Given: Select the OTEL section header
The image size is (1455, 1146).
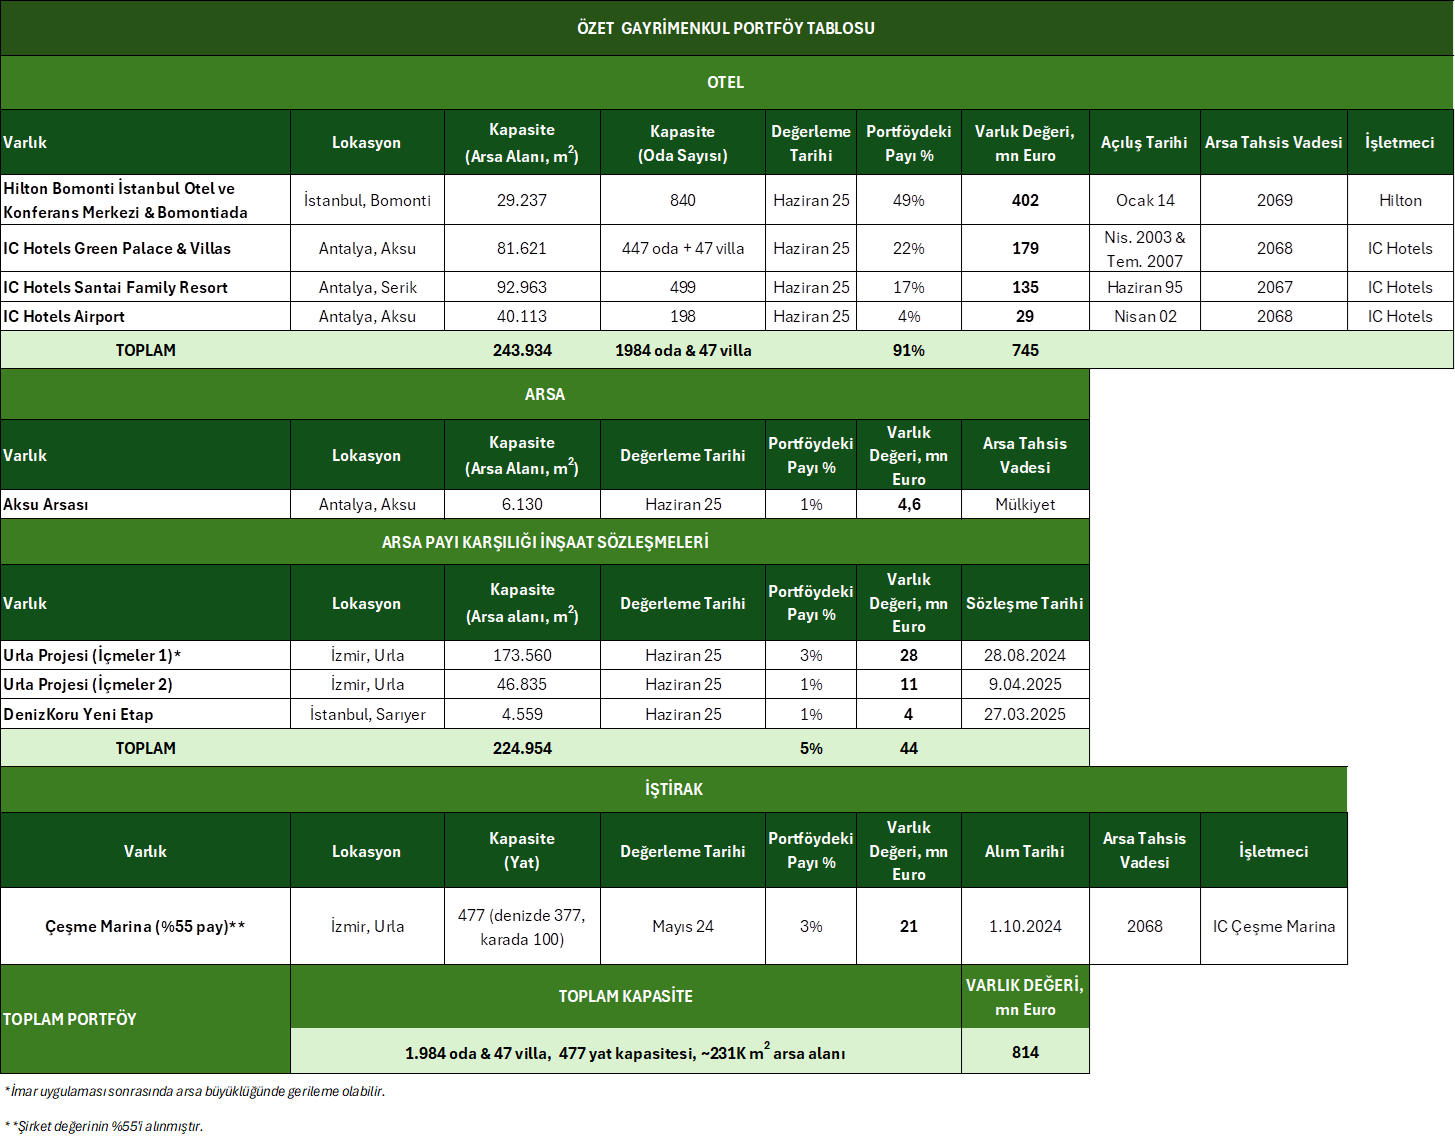Looking at the screenshot, I should 726,82.
